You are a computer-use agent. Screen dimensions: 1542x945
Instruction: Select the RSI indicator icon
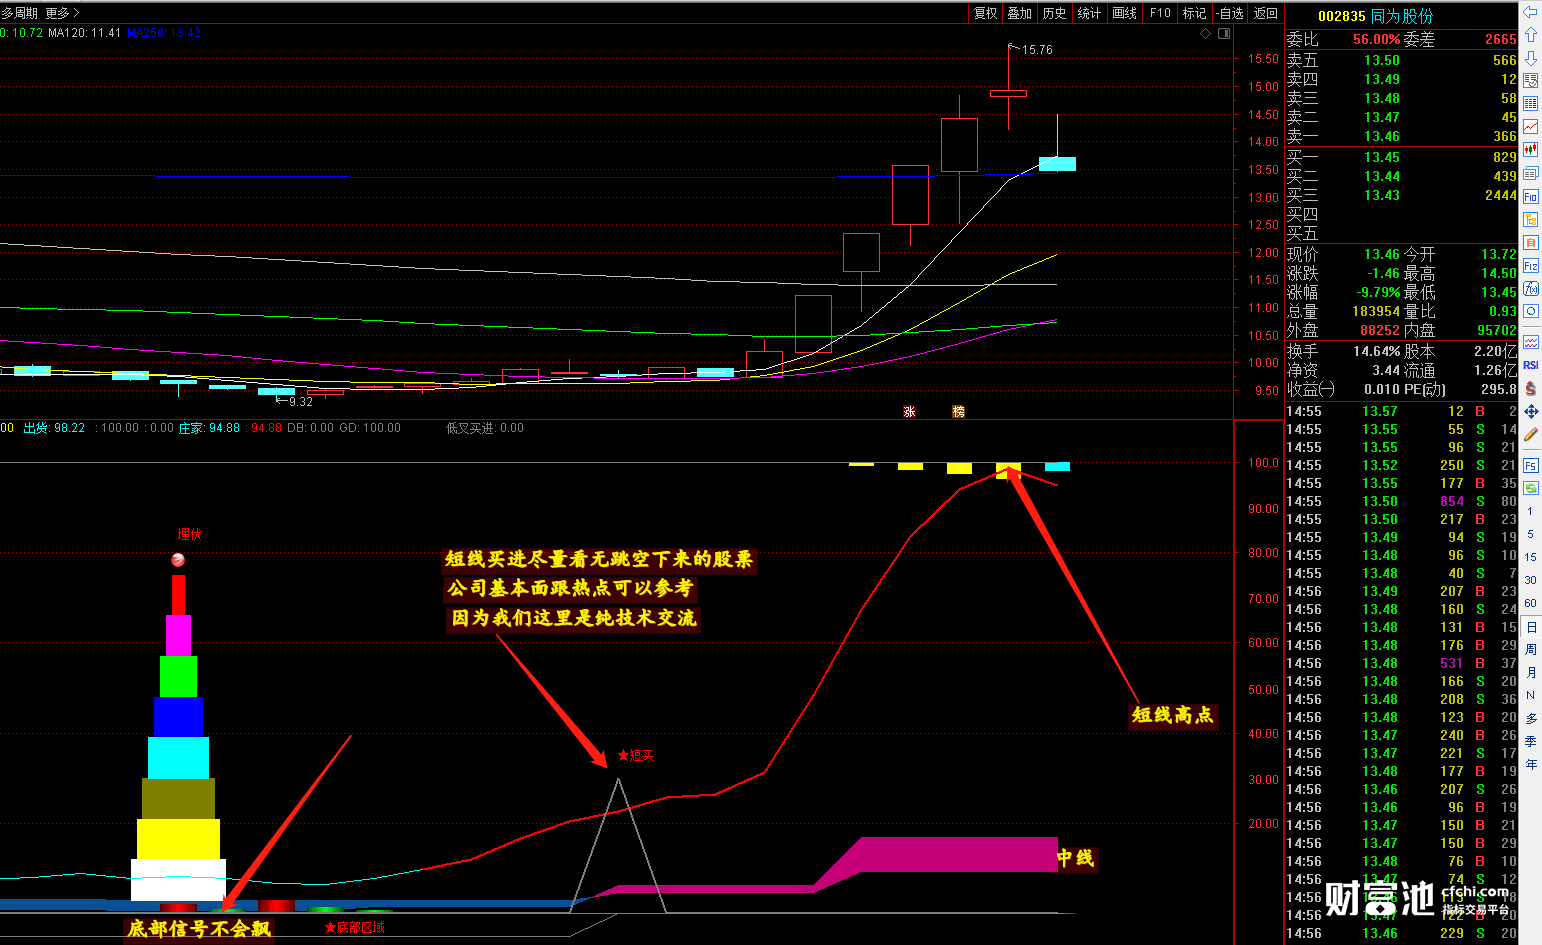point(1530,365)
